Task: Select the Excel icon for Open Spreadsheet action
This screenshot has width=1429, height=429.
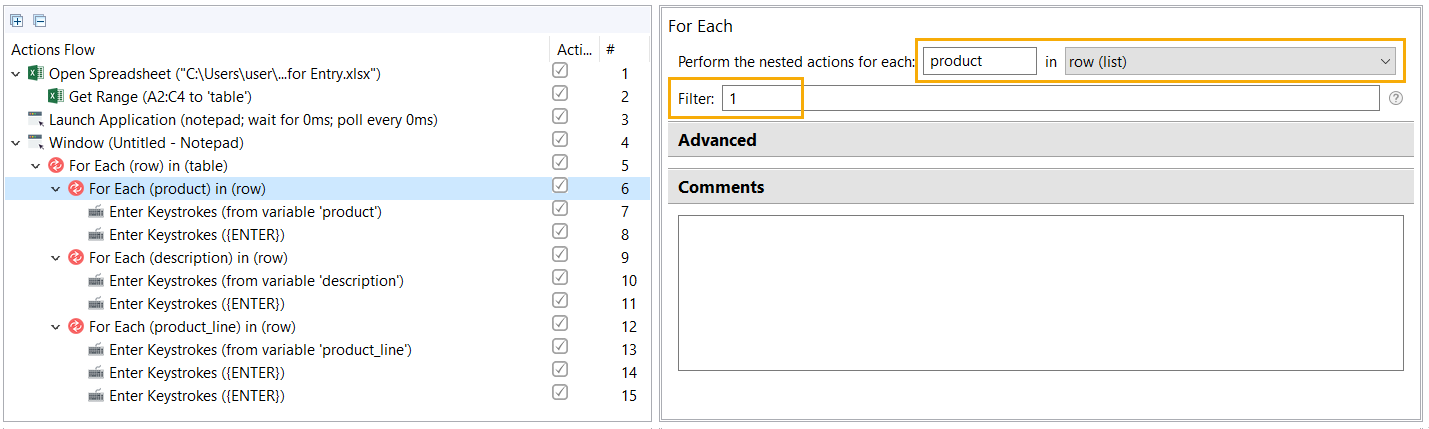Action: click(36, 74)
